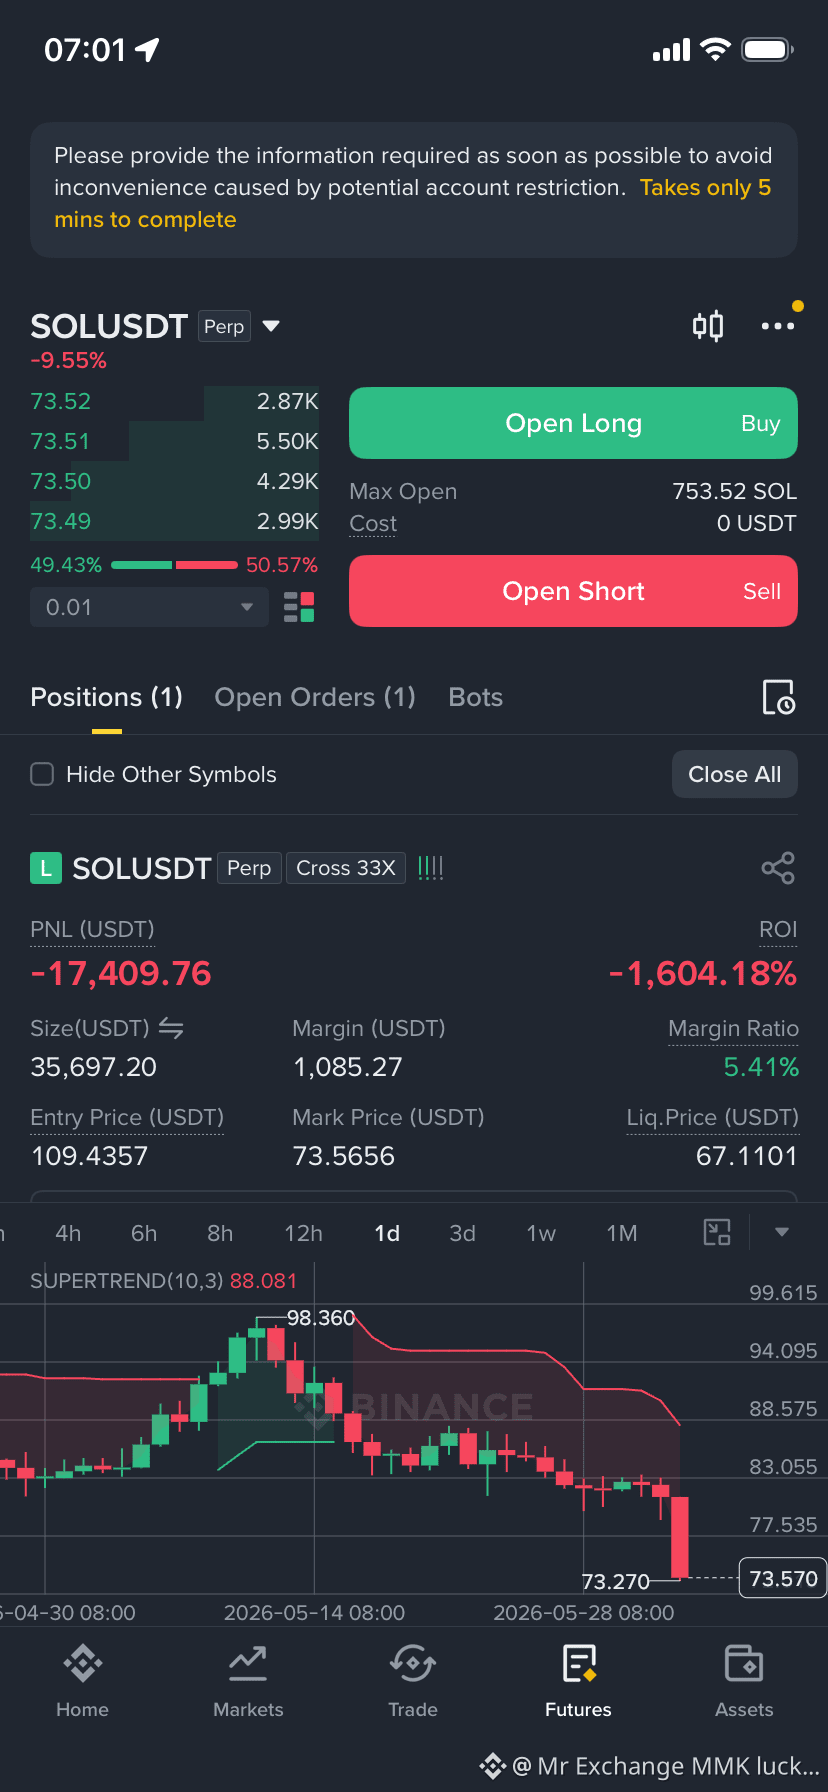Screen dimensions: 828x1792
Task: Switch to the Bots tab
Action: pos(476,697)
